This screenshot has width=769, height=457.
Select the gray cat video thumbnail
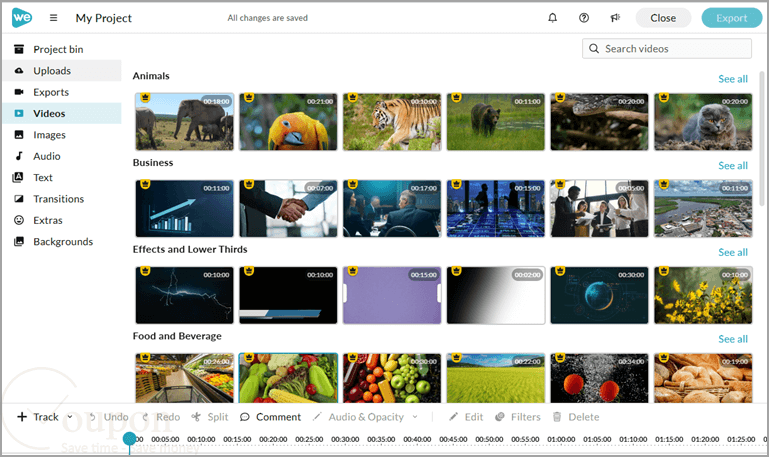tap(703, 122)
